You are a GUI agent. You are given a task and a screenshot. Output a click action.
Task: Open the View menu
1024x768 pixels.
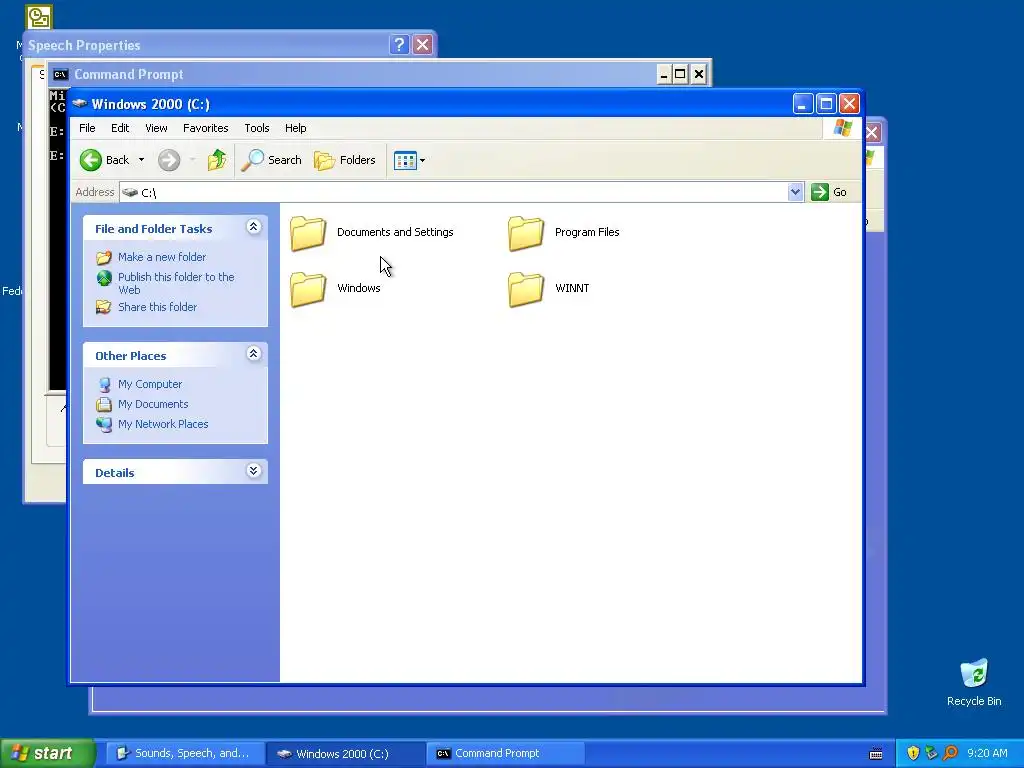(156, 128)
